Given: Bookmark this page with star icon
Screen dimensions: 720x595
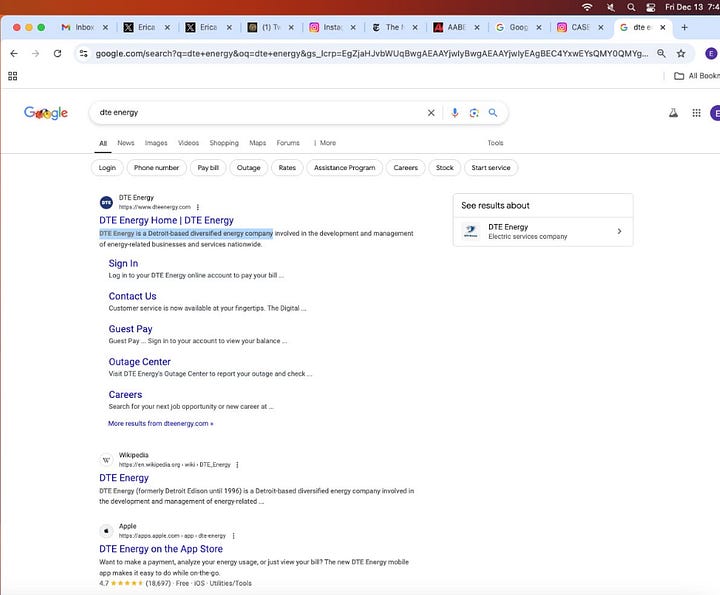Looking at the screenshot, I should (x=681, y=54).
